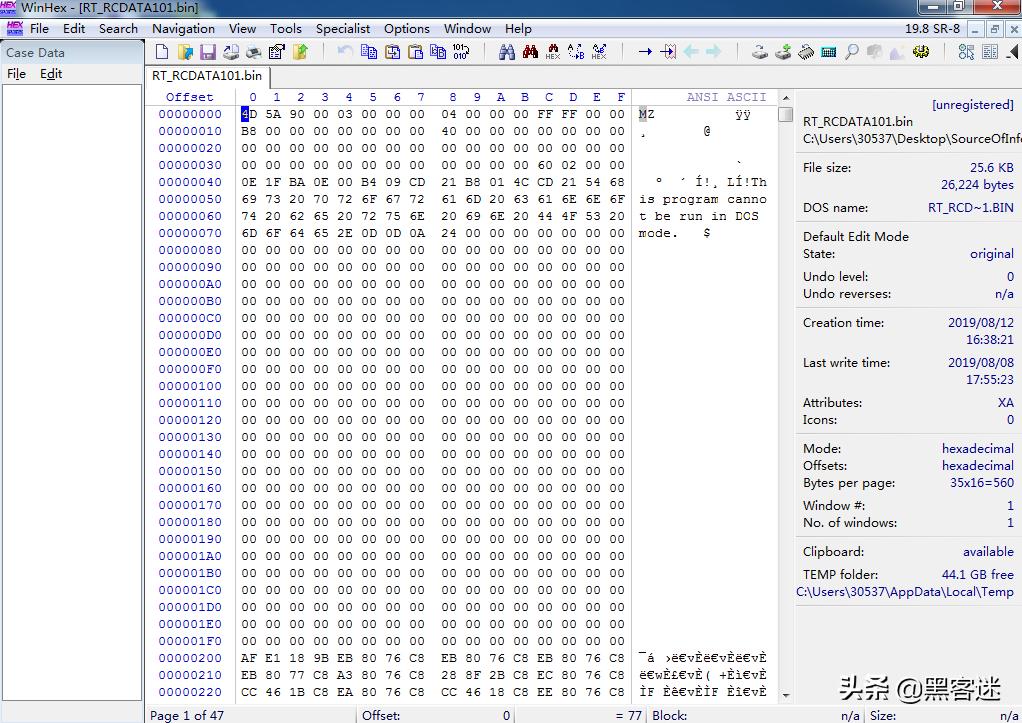Save the file with the Save toolbar icon

coord(207,50)
